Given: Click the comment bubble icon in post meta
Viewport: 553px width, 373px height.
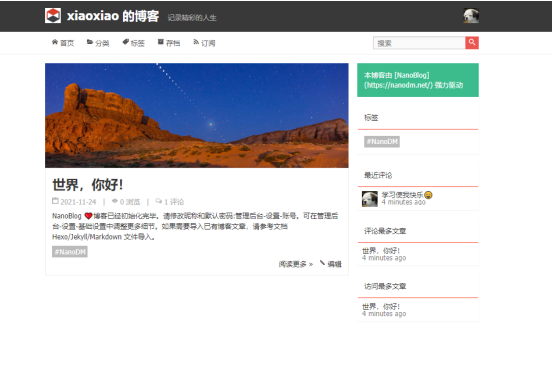Looking at the screenshot, I should pyautogui.click(x=159, y=201).
